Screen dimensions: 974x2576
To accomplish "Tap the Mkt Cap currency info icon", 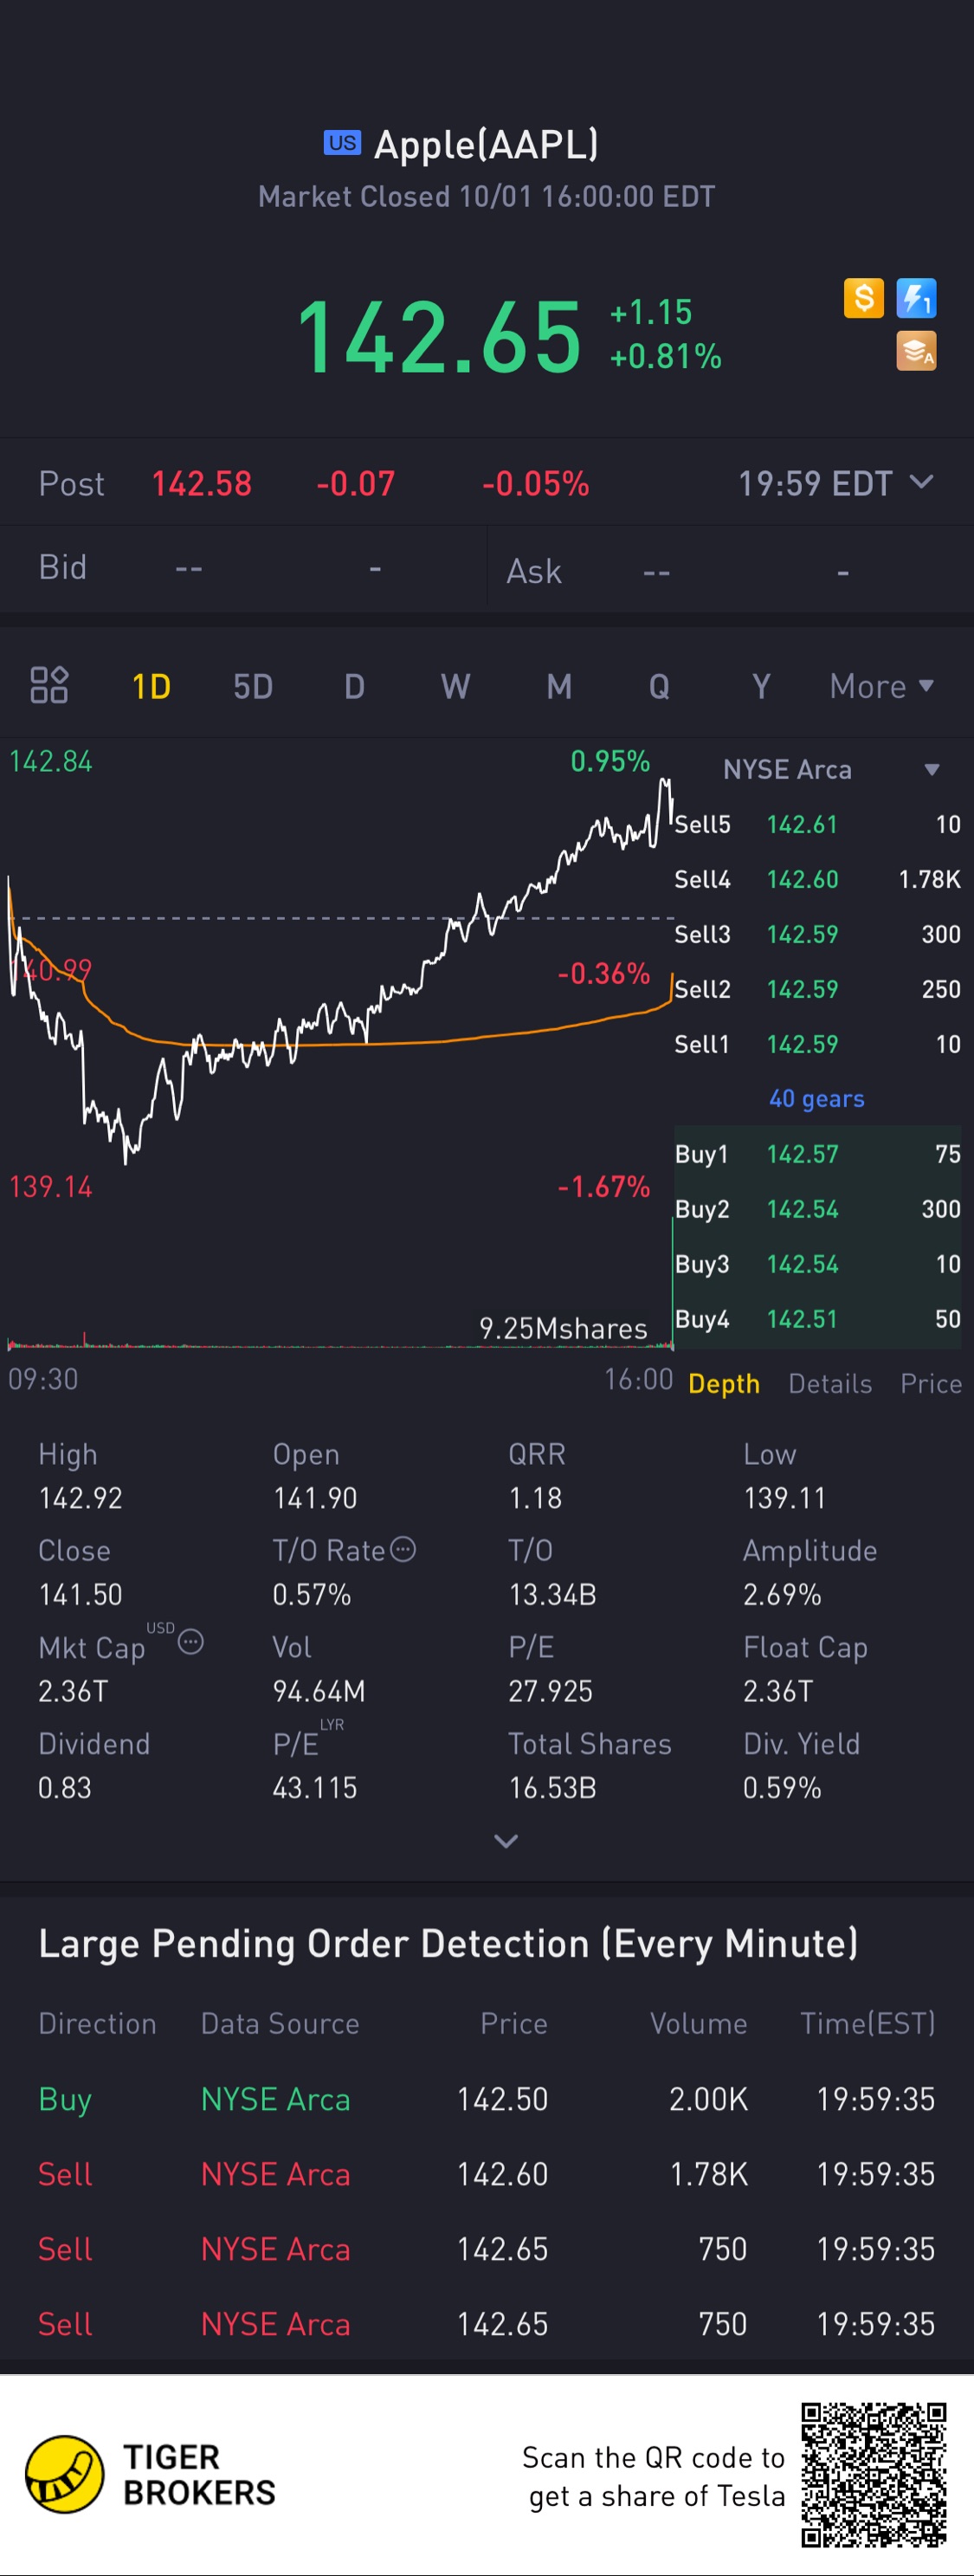I will pos(191,1641).
